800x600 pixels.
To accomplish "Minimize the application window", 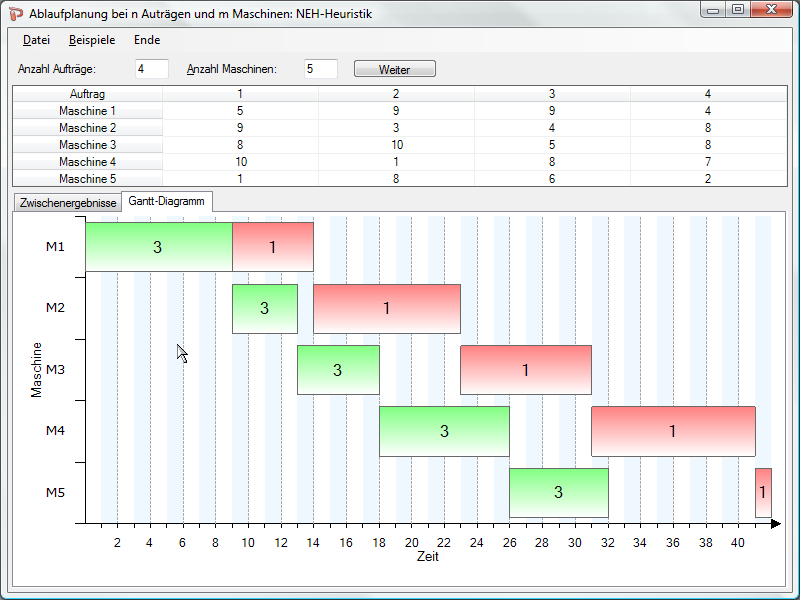I will pyautogui.click(x=713, y=10).
